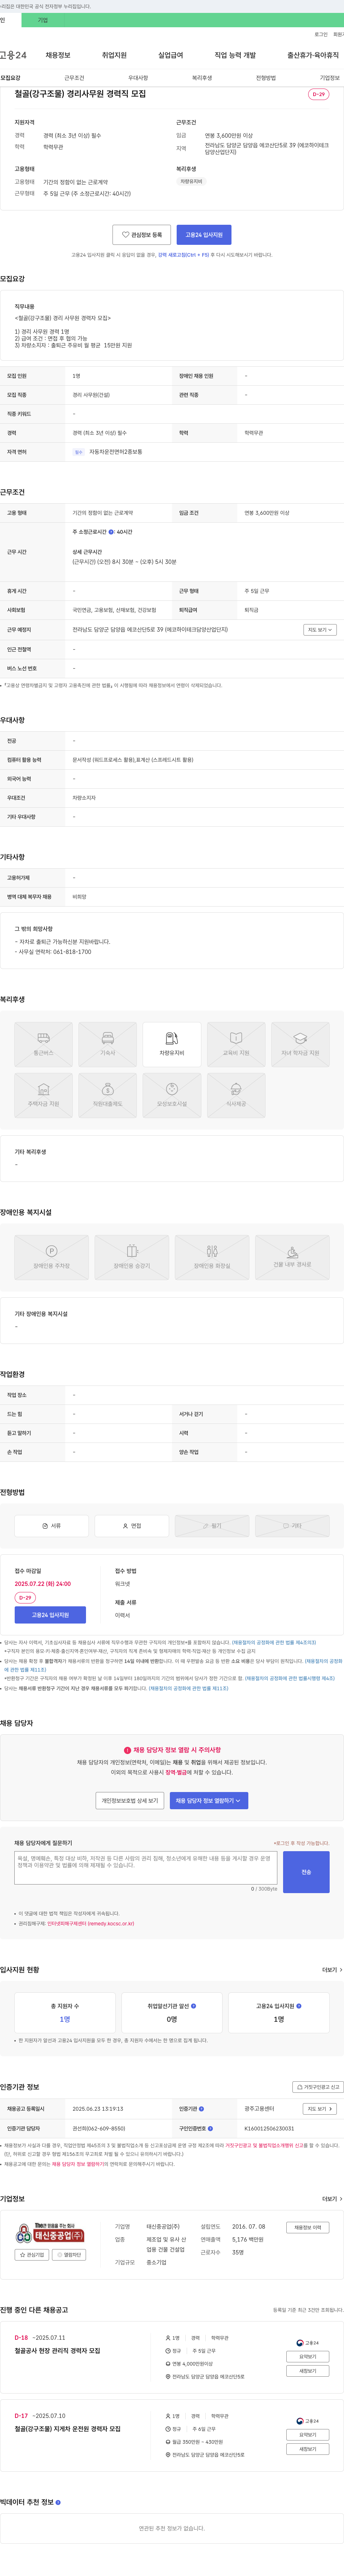Toggle 관심기업 star for 태신중공업
Image resolution: width=344 pixels, height=2576 pixels.
[32, 2255]
